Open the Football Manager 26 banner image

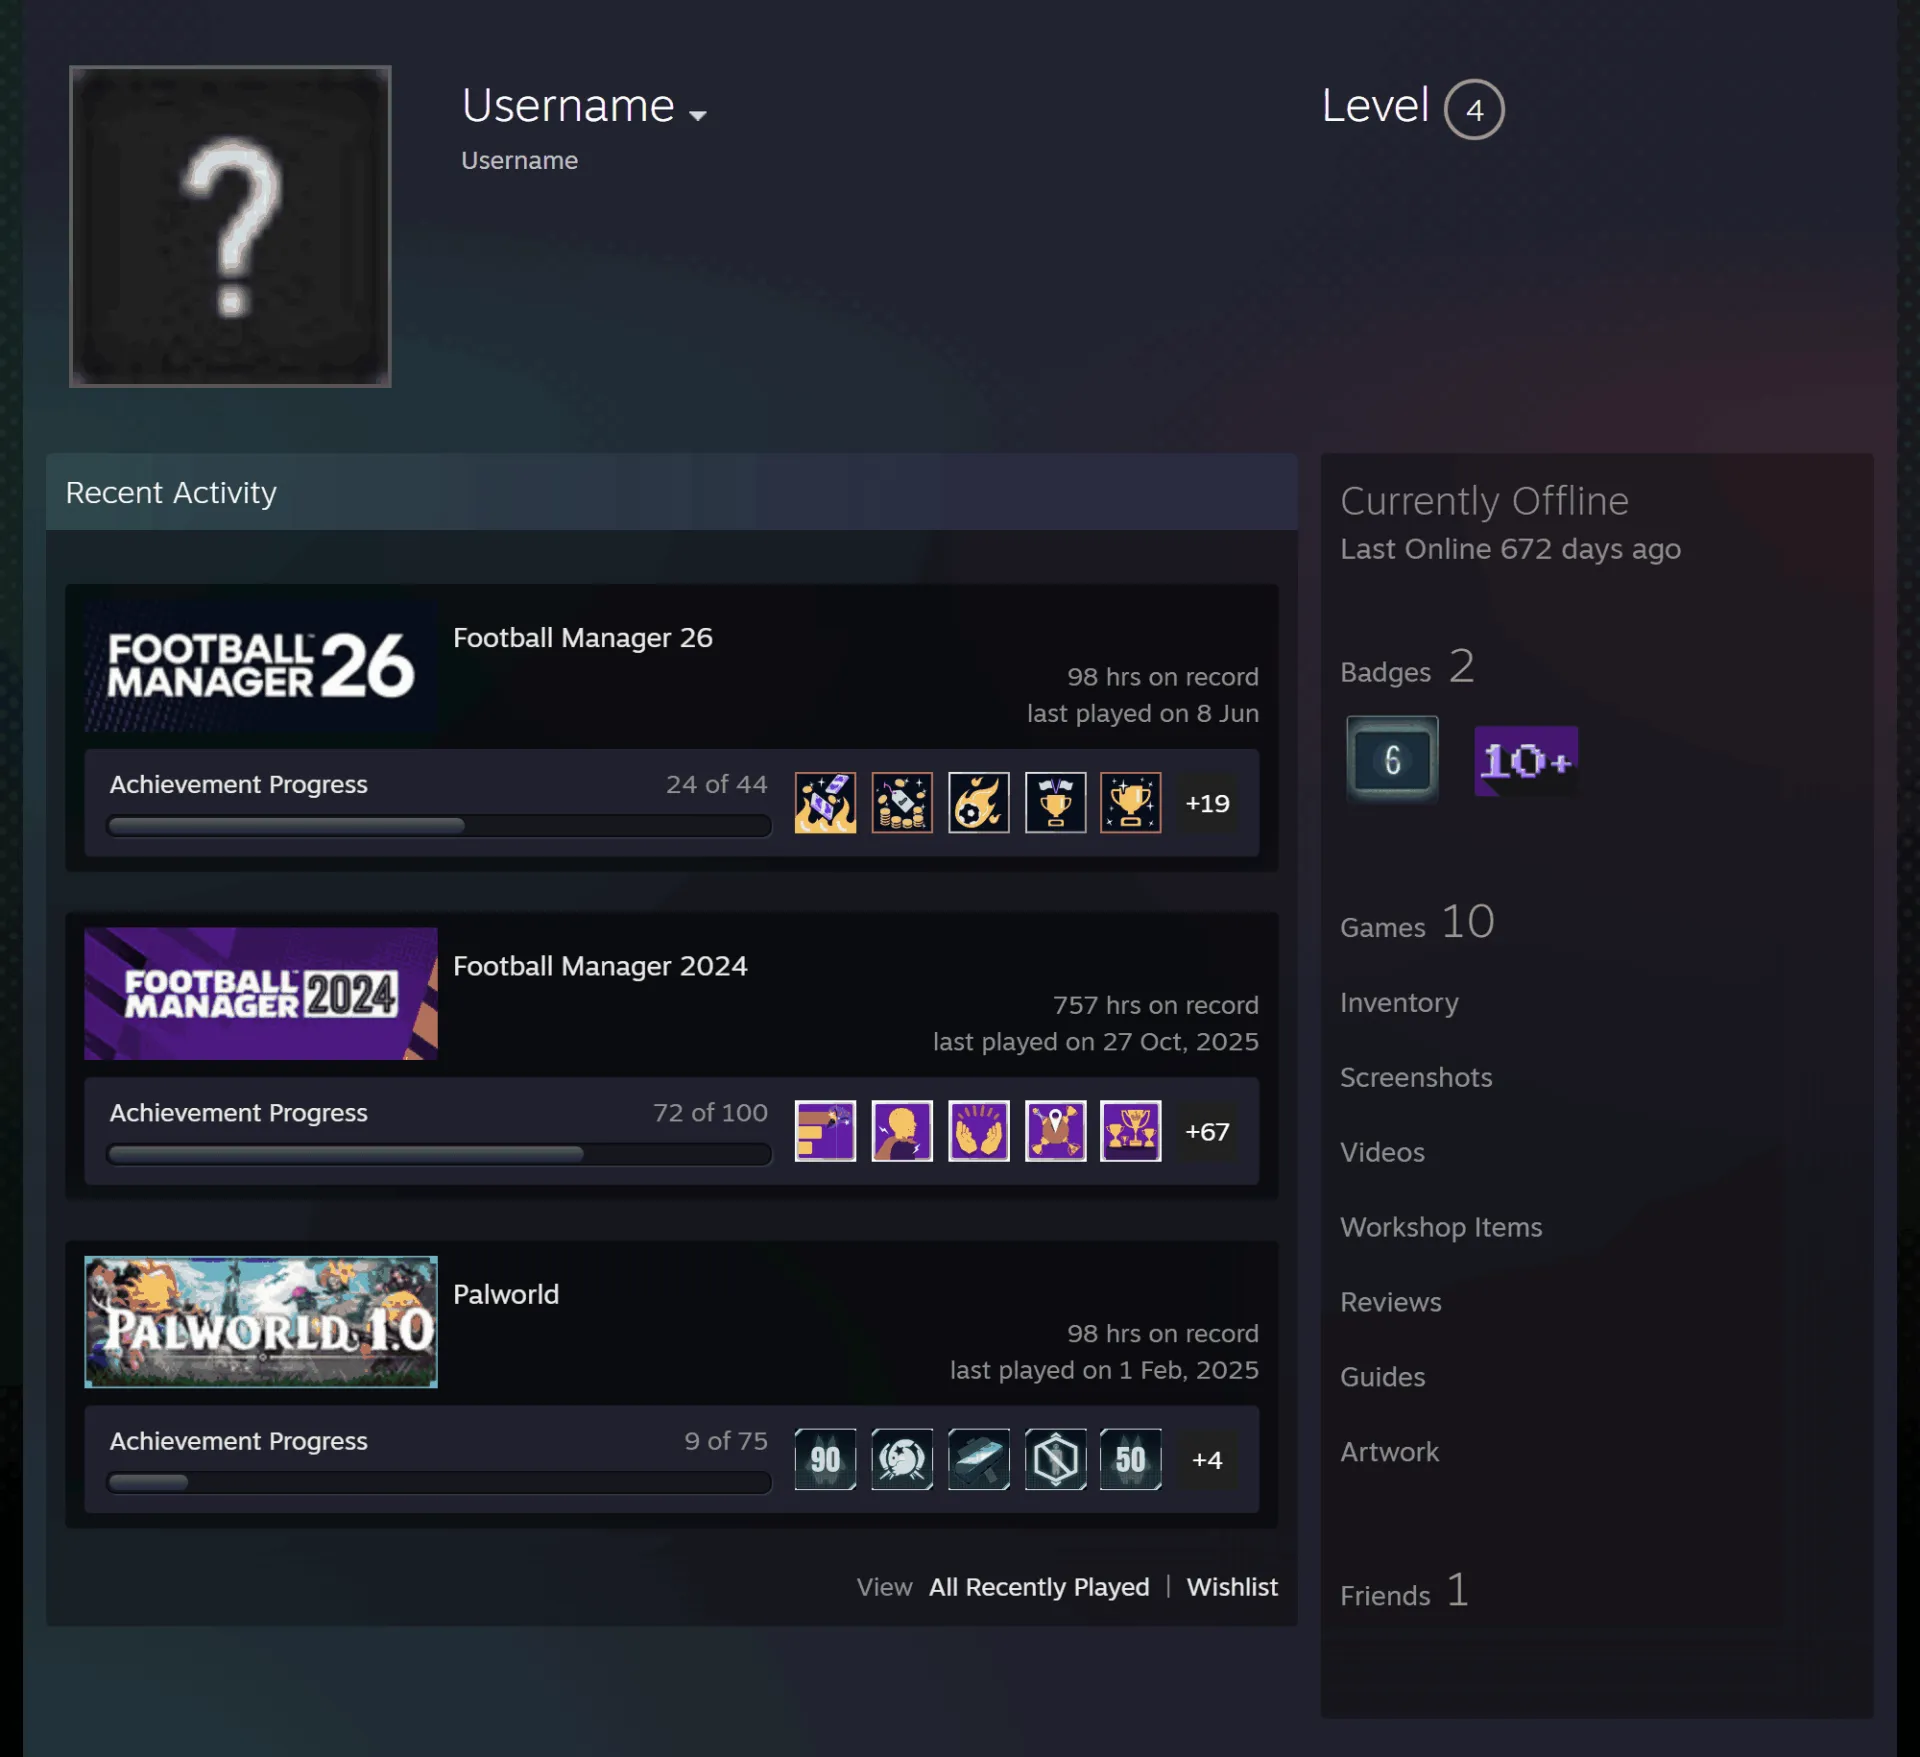[261, 665]
